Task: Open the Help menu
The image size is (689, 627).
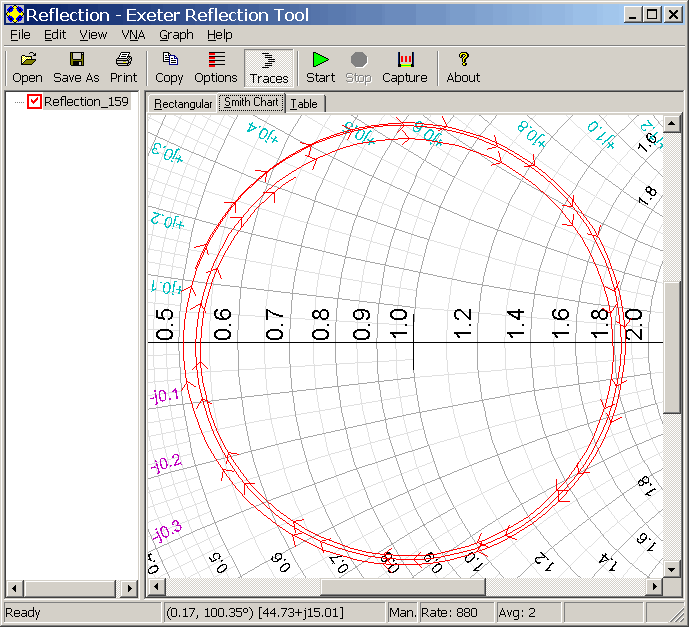Action: [x=220, y=35]
